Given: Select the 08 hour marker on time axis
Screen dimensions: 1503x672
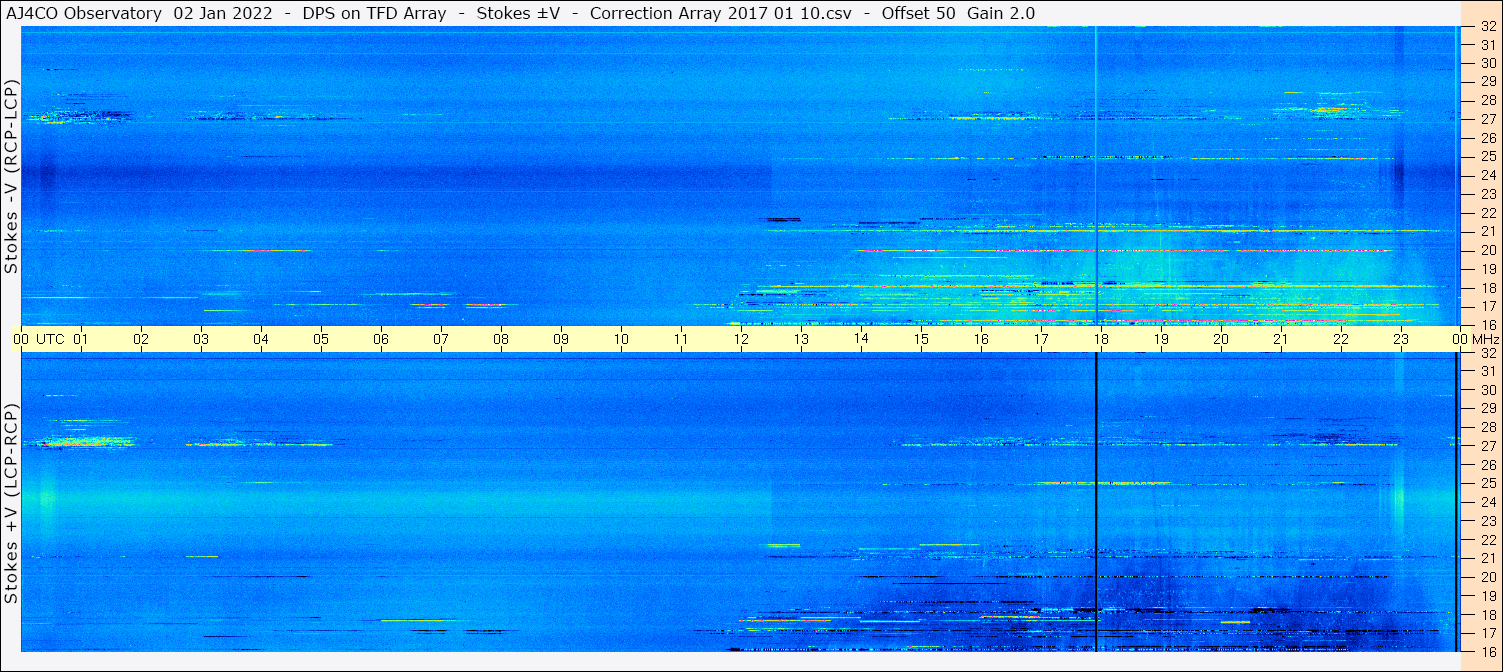Looking at the screenshot, I should point(501,339).
